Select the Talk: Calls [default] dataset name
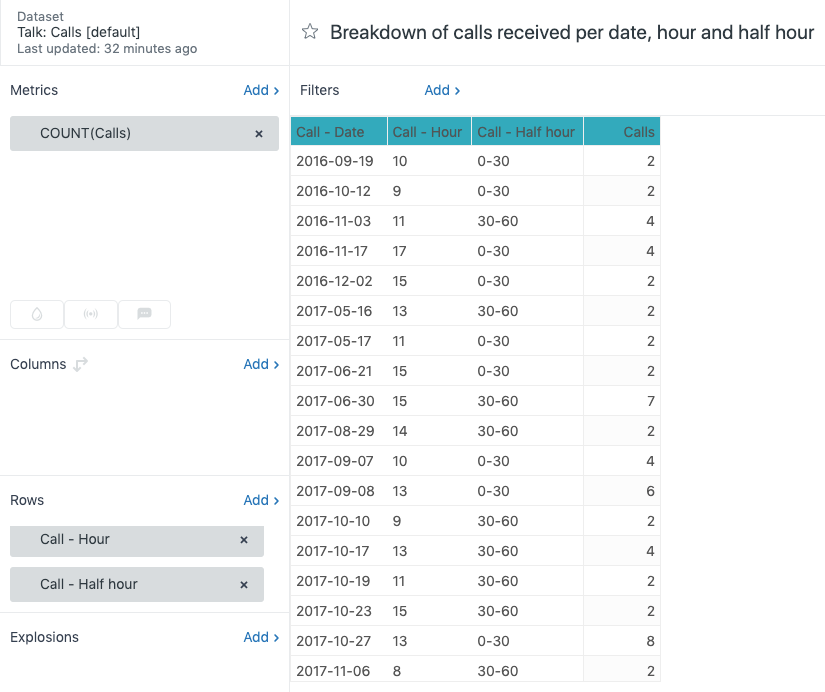This screenshot has width=825, height=692. [79, 32]
